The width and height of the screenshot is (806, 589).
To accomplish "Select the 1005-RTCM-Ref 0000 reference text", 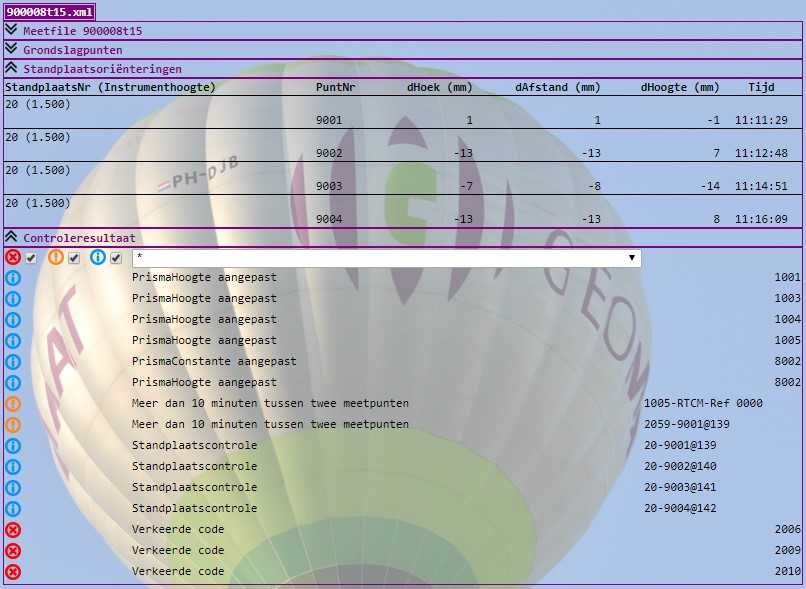I will tap(703, 403).
